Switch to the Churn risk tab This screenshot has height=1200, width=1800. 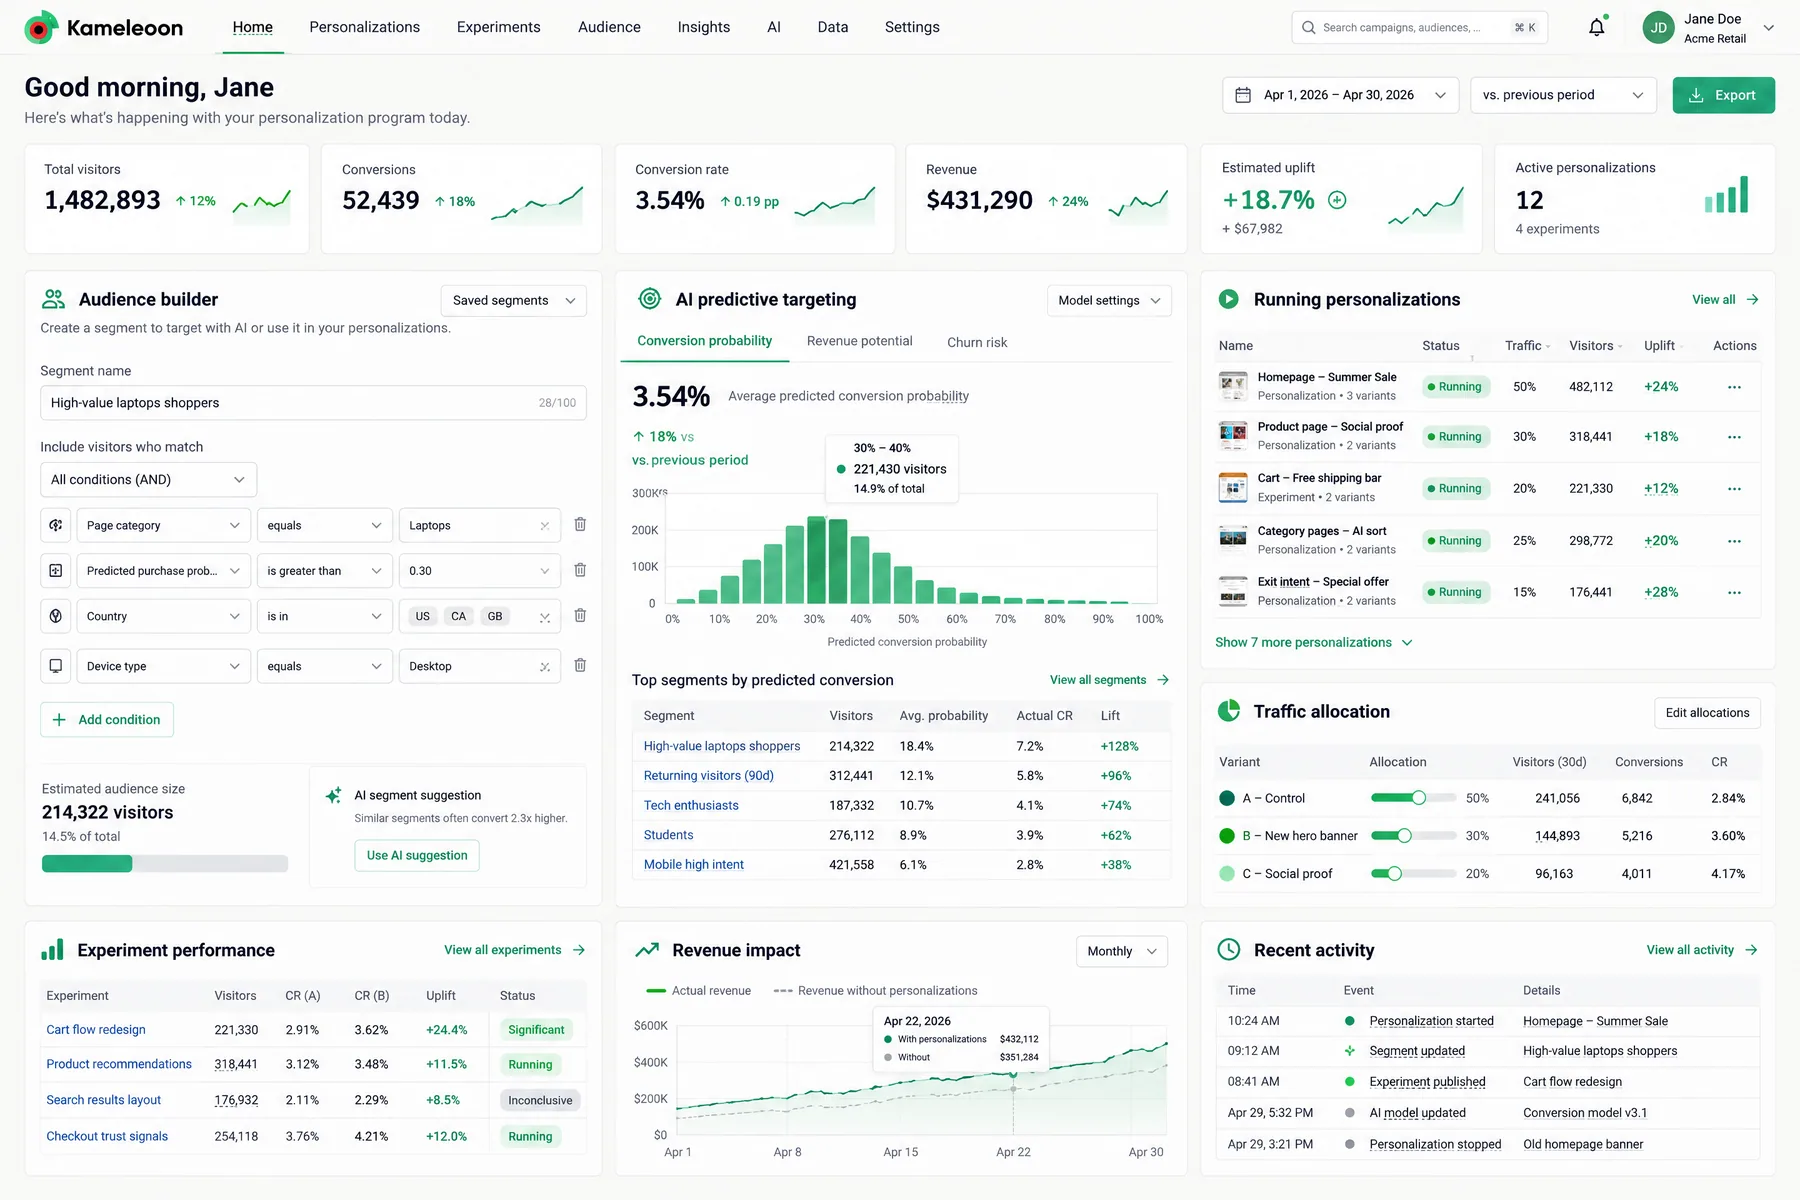pos(977,342)
